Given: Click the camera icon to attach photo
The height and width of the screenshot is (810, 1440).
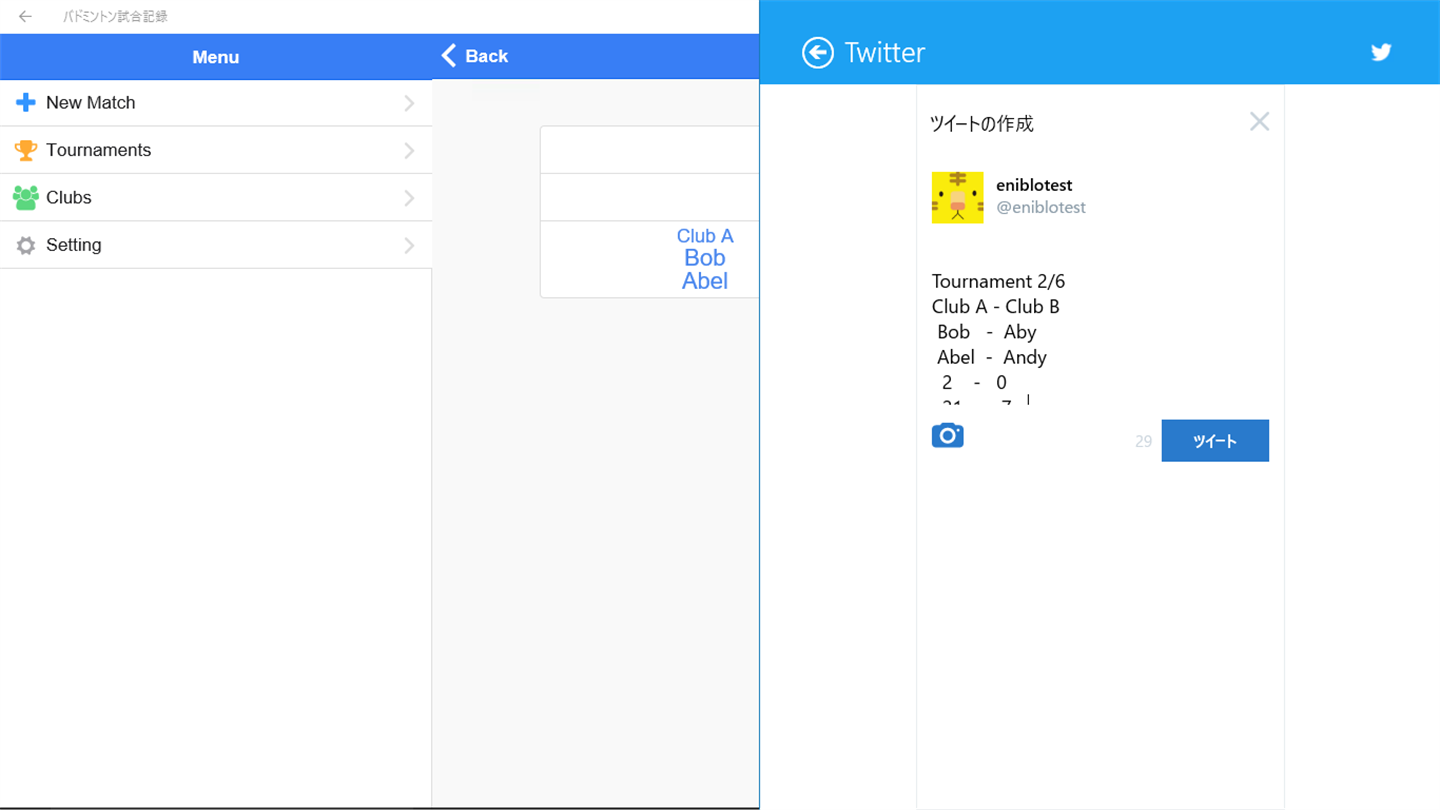Looking at the screenshot, I should click(x=947, y=435).
